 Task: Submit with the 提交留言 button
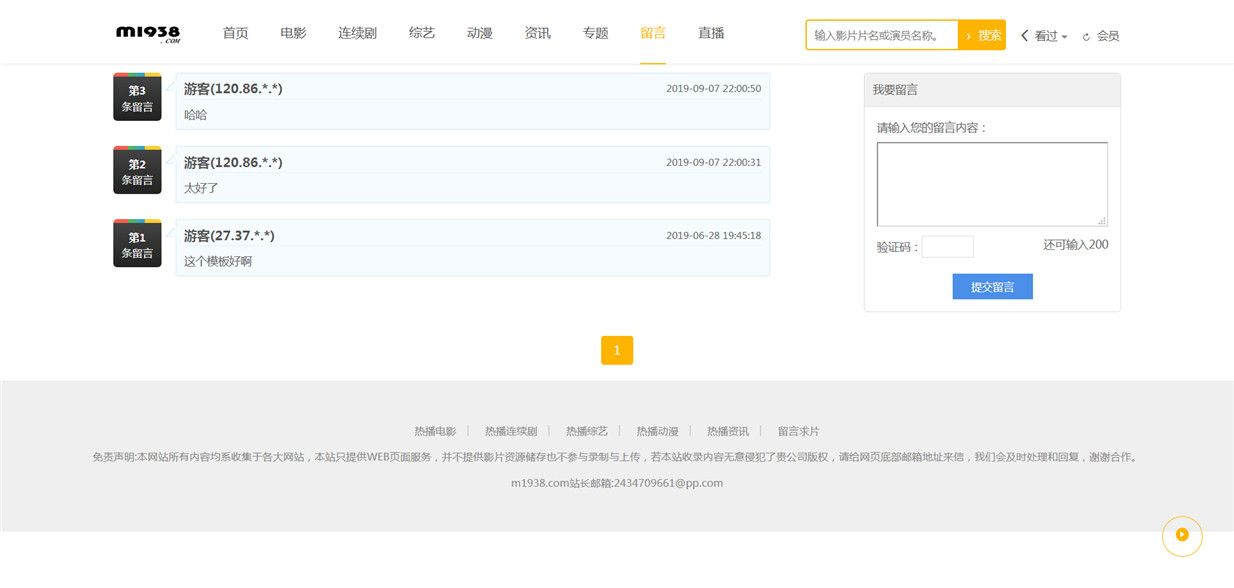[x=992, y=286]
